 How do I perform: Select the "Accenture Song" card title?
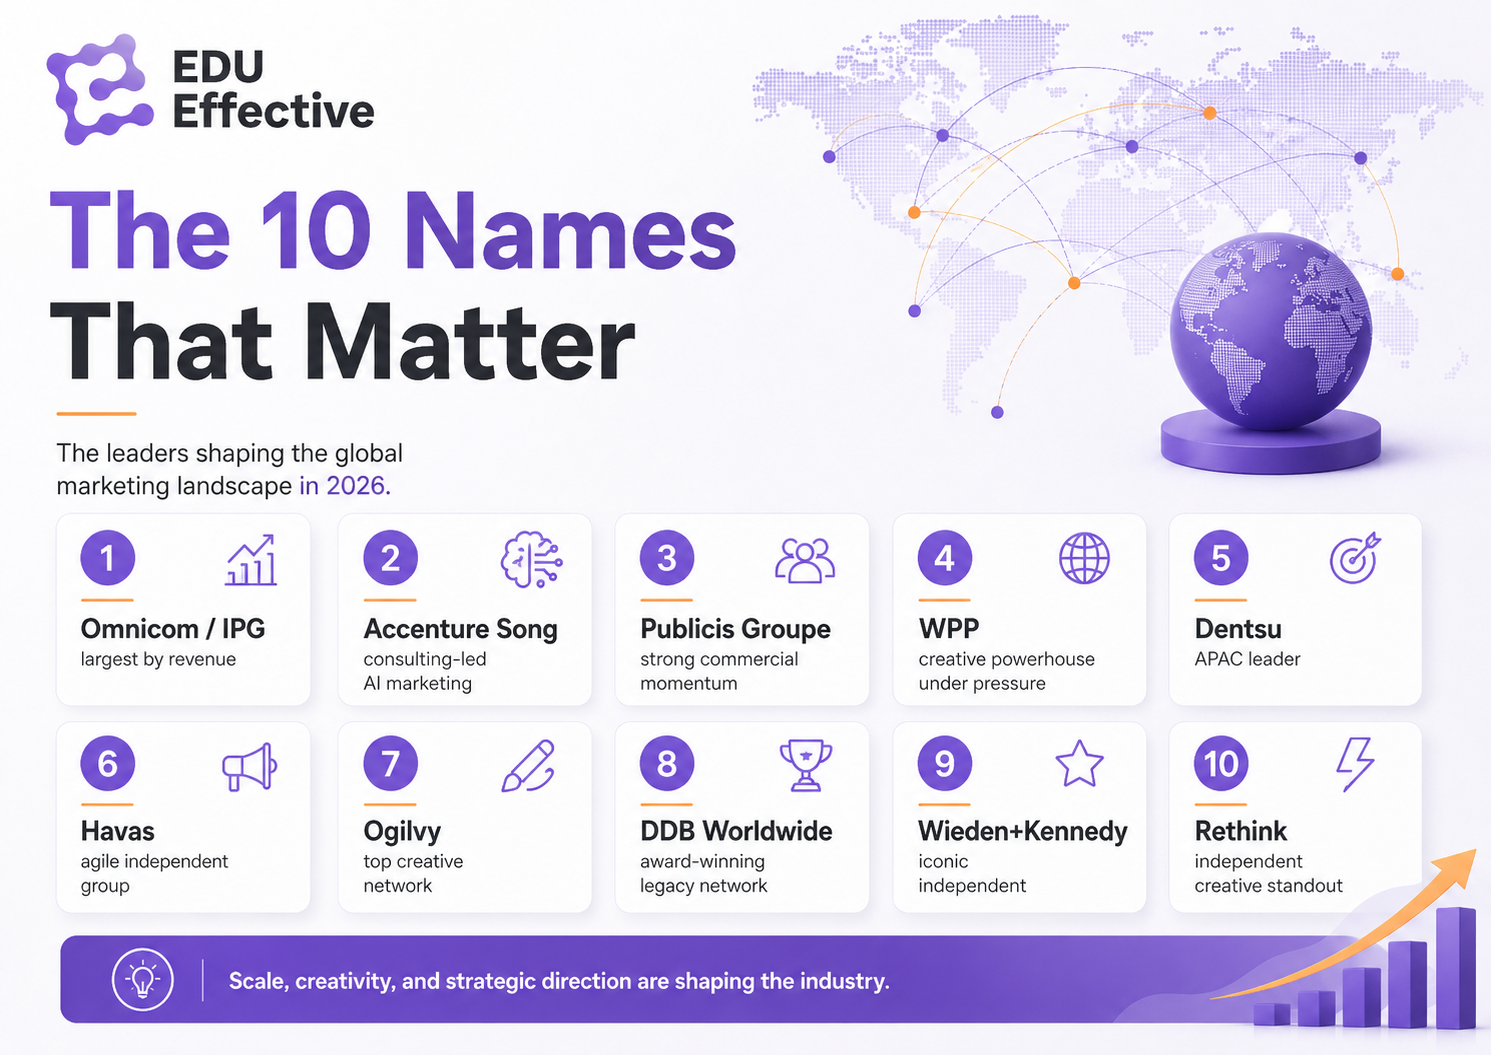point(461,629)
